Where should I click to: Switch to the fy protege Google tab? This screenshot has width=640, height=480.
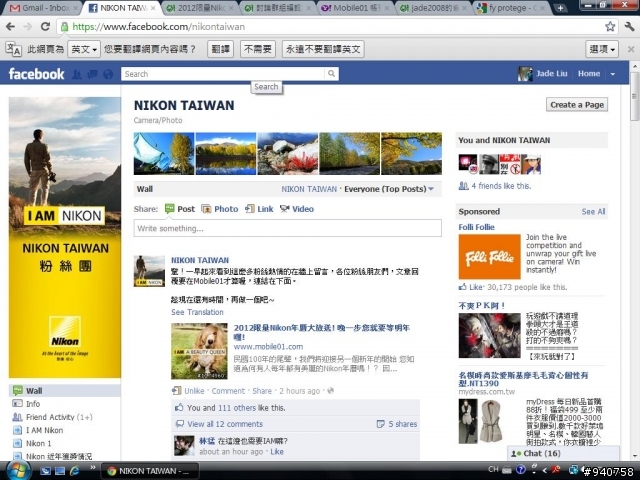pyautogui.click(x=512, y=8)
